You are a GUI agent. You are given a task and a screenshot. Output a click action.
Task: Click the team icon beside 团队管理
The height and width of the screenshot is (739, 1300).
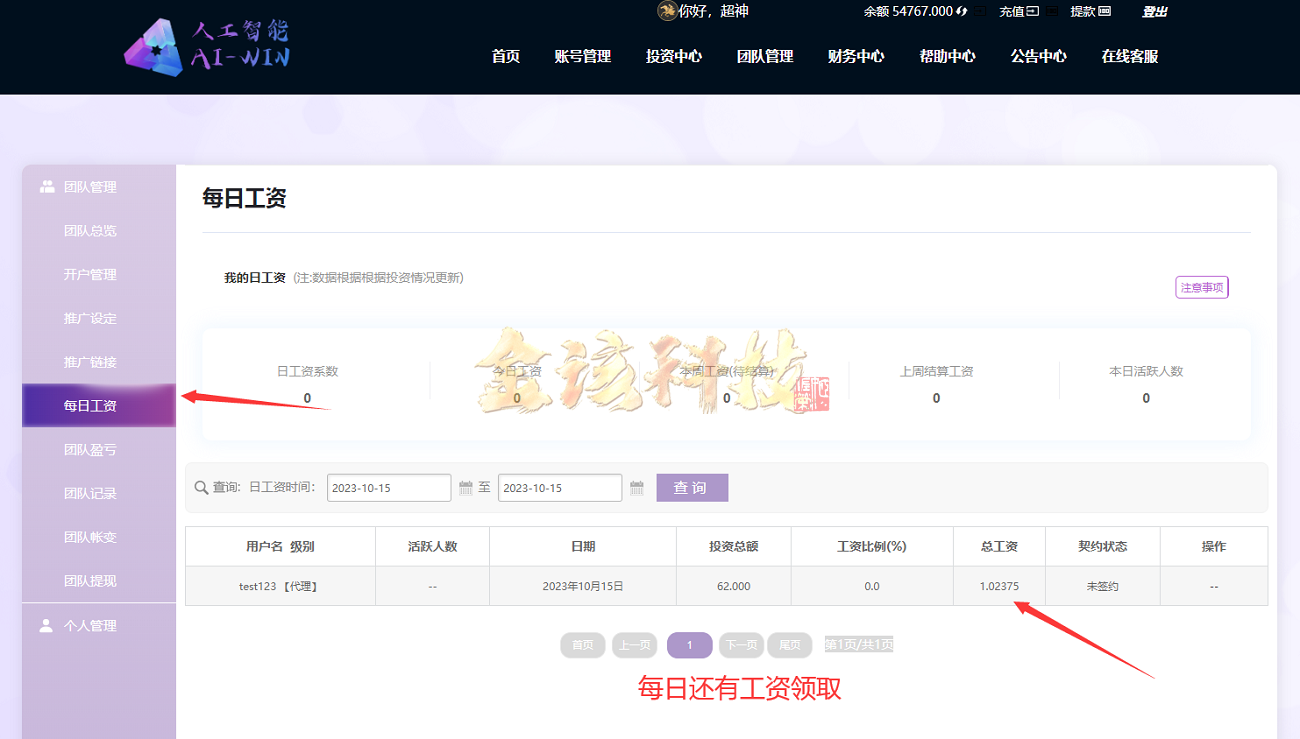(x=47, y=186)
